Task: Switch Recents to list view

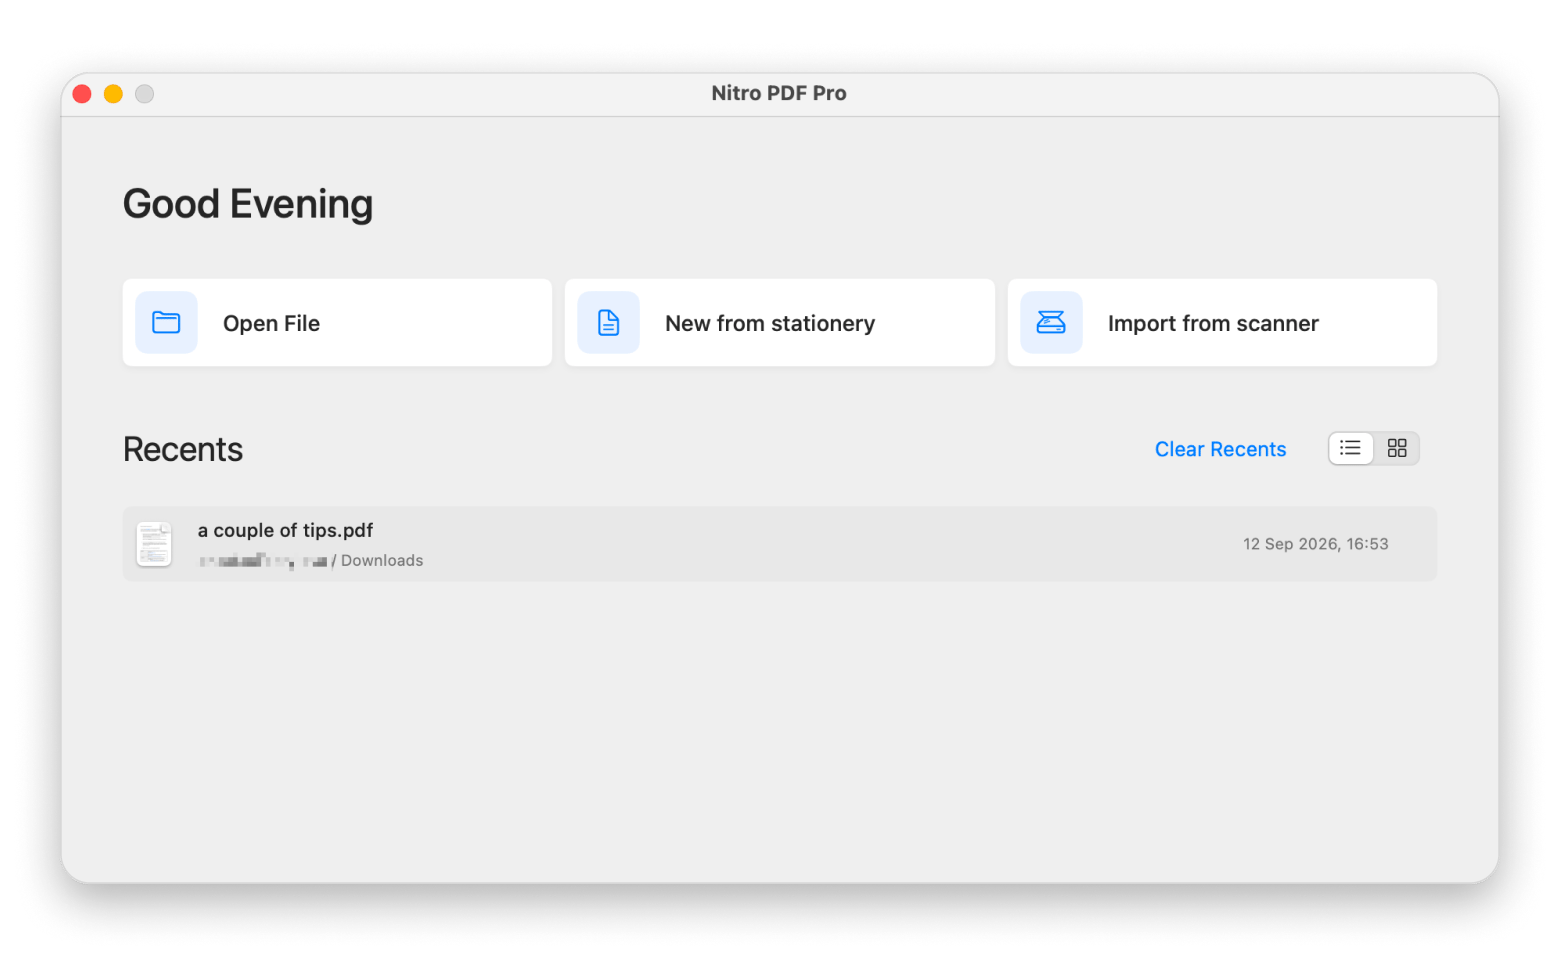Action: (x=1350, y=448)
